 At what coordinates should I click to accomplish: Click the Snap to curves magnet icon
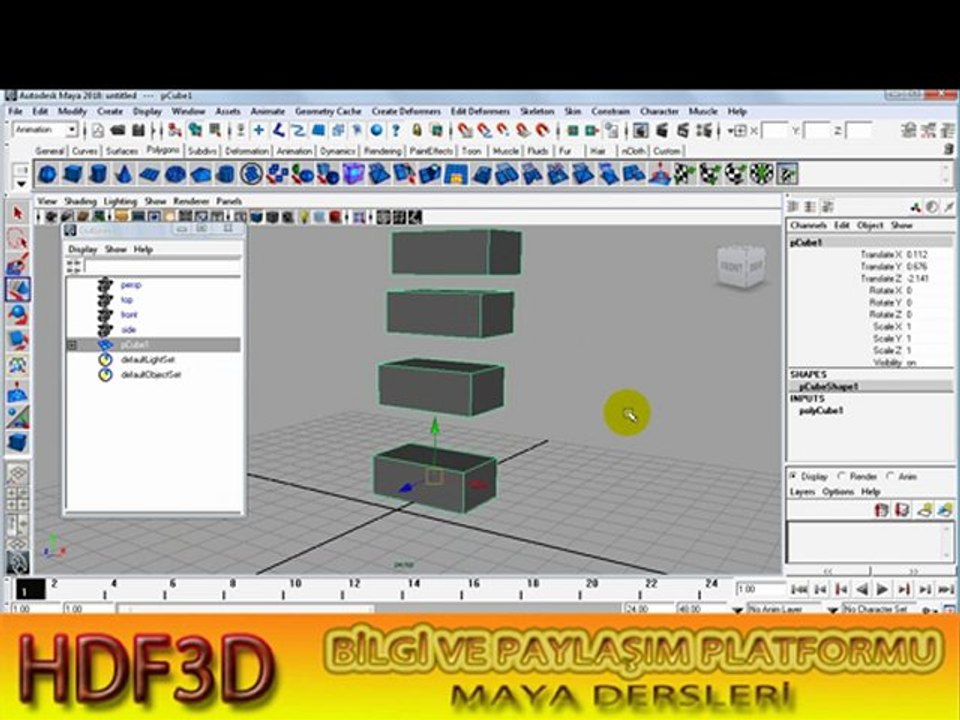484,130
